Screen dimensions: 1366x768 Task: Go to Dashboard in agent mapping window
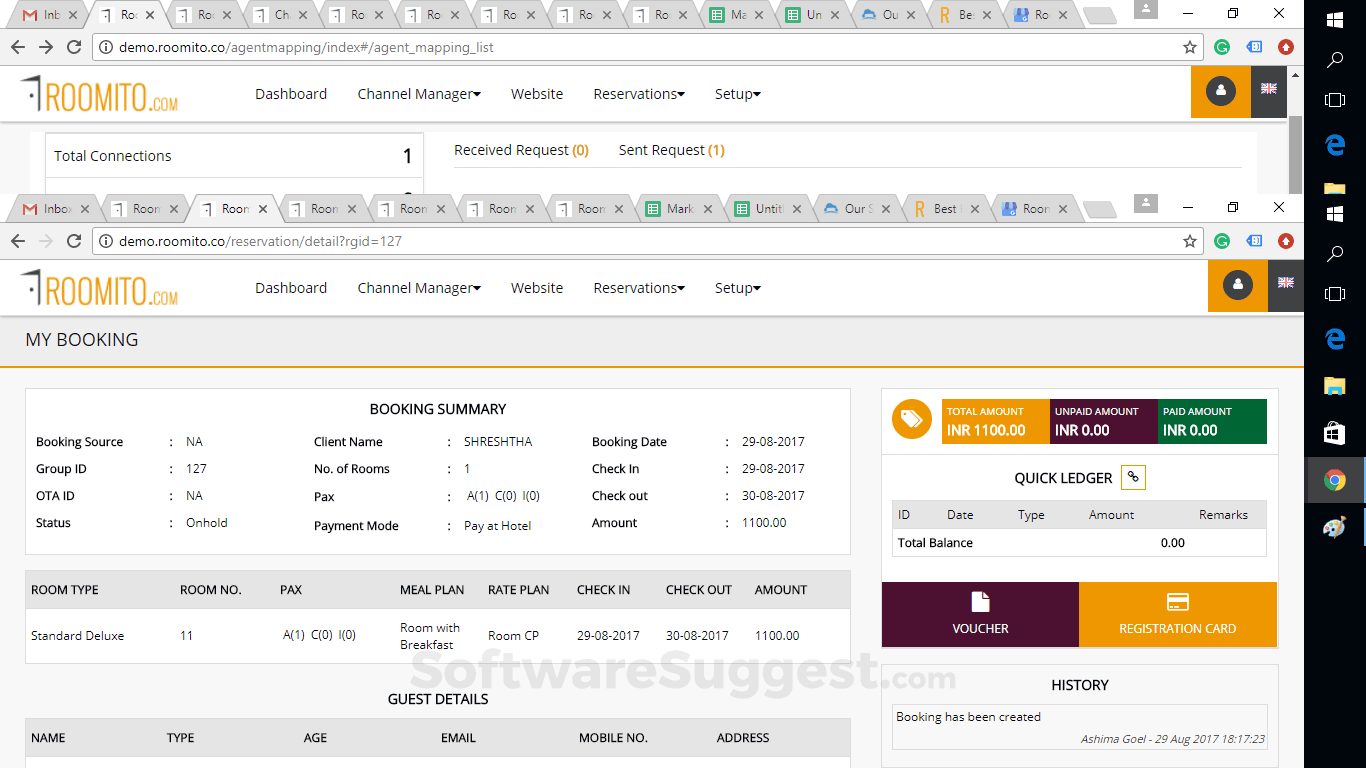[x=291, y=94]
